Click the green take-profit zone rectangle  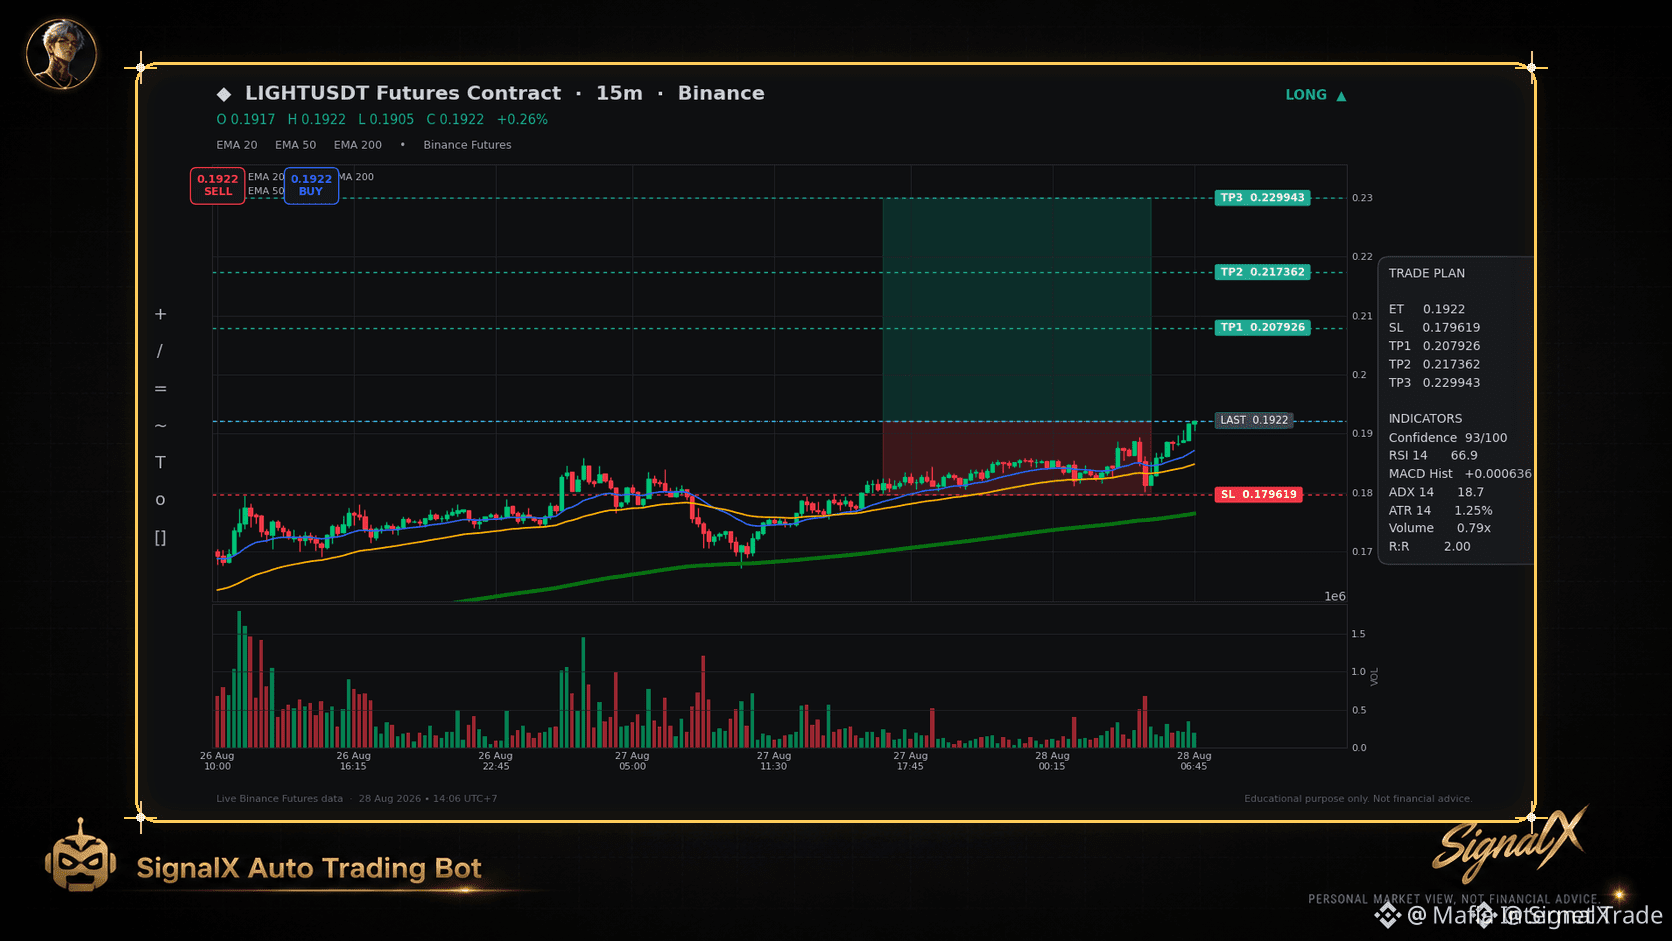point(1017,310)
